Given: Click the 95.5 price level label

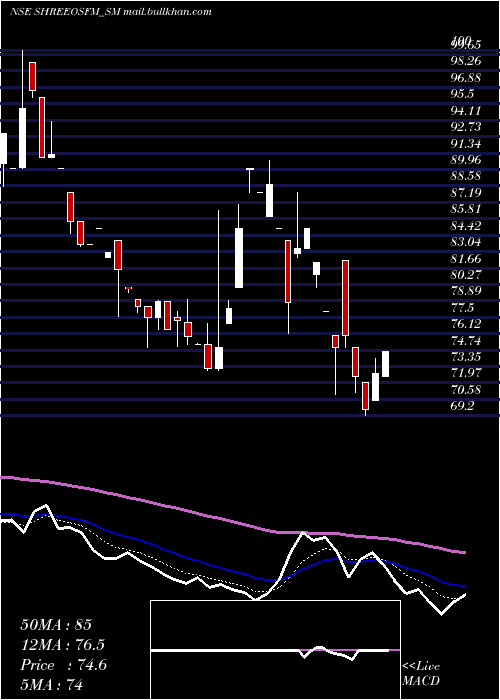Looking at the screenshot, I should [462, 94].
